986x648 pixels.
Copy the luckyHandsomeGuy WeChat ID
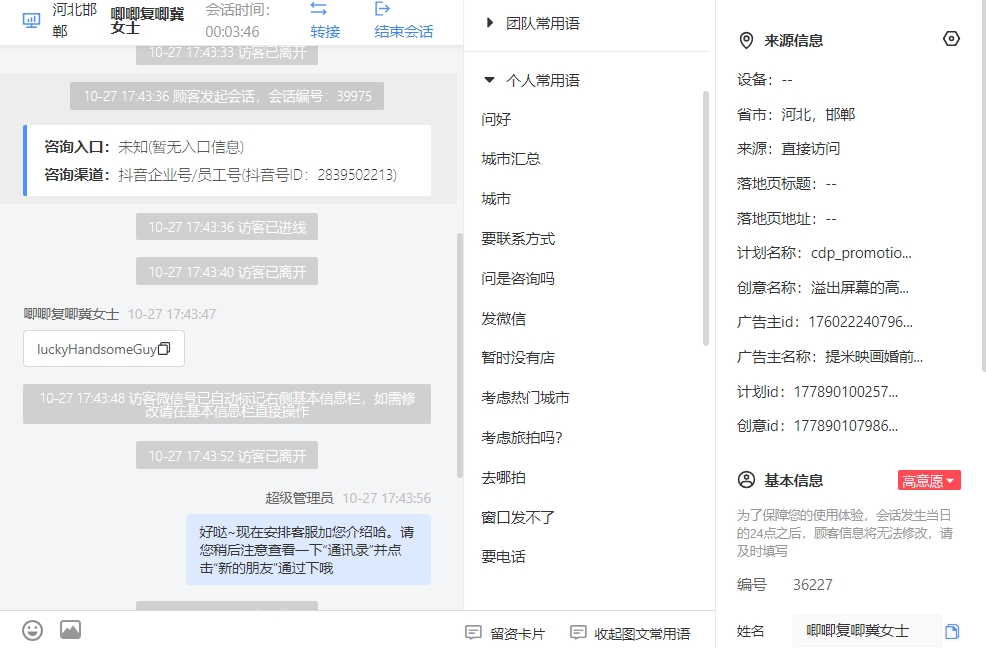[x=164, y=349]
